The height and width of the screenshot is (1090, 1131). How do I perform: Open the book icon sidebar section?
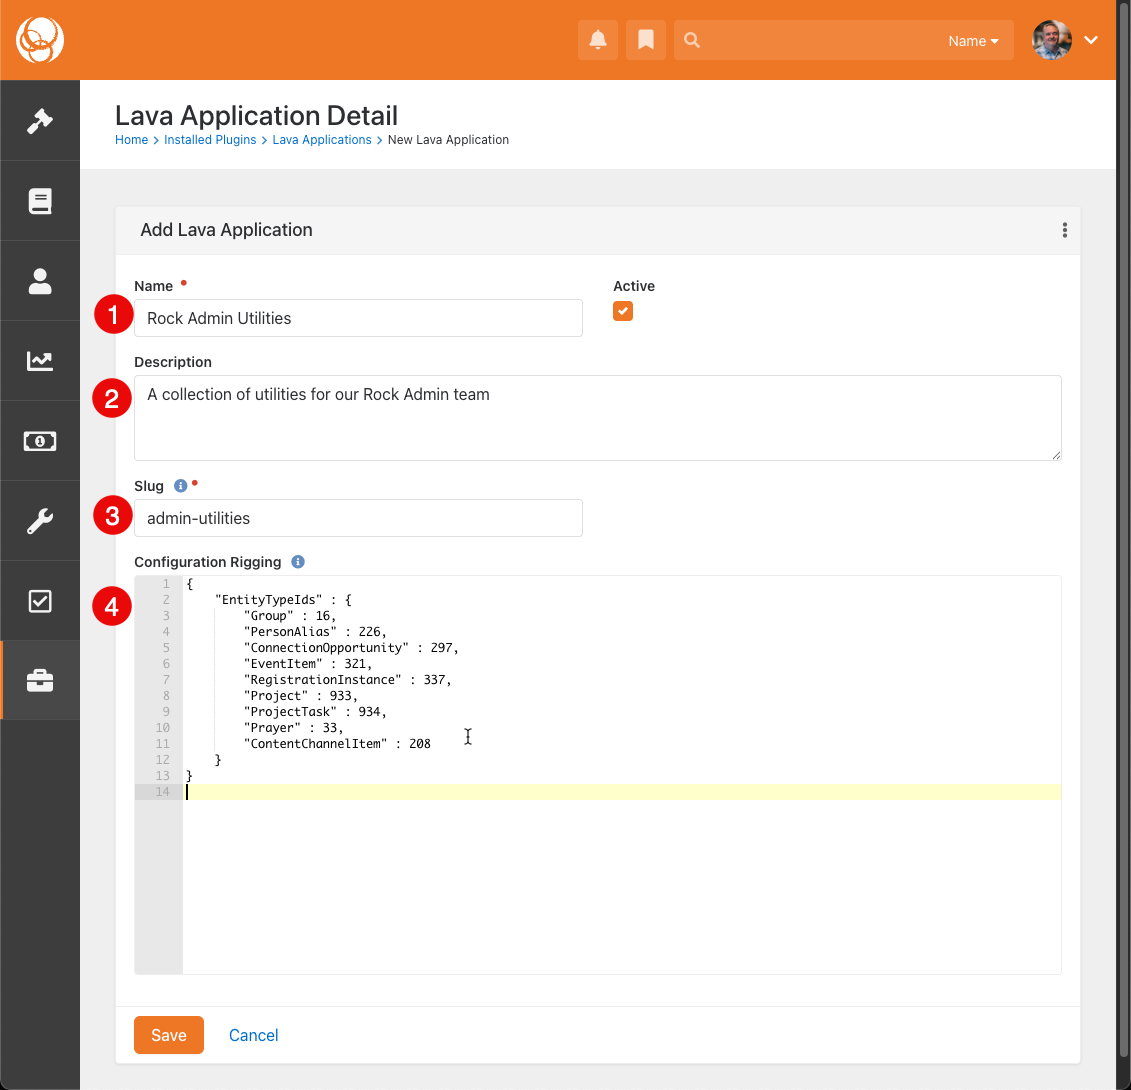pyautogui.click(x=40, y=201)
